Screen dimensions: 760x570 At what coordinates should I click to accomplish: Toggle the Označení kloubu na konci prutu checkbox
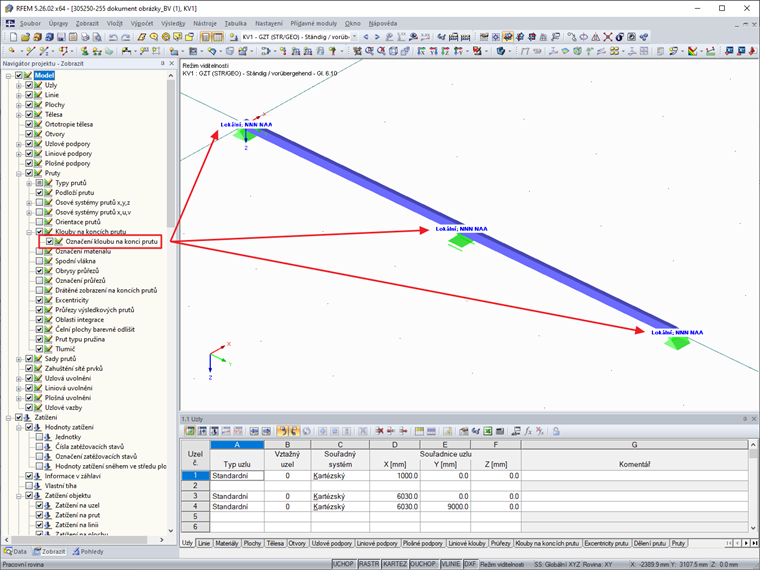(49, 241)
